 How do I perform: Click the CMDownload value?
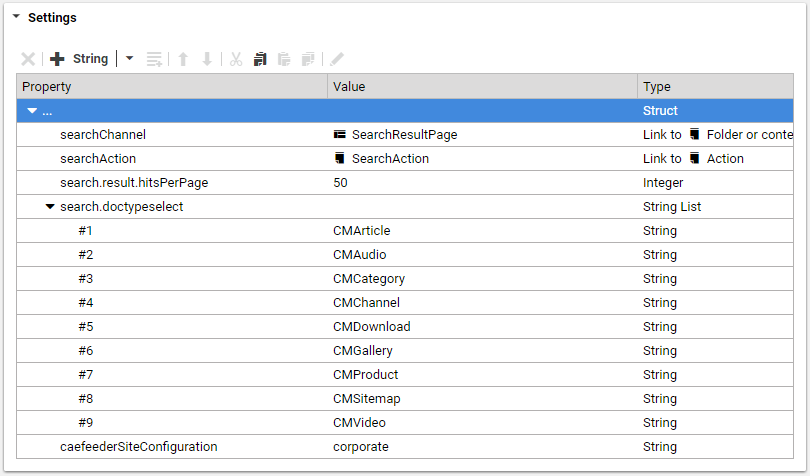click(x=371, y=327)
